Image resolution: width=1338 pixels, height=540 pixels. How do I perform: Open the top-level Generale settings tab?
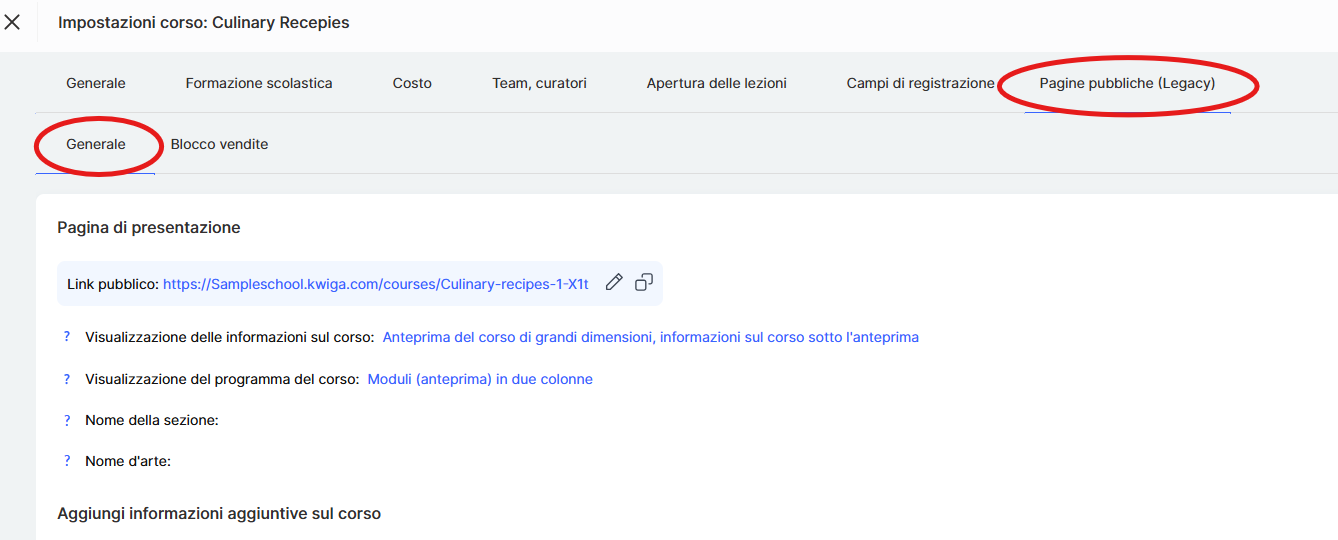tap(96, 83)
